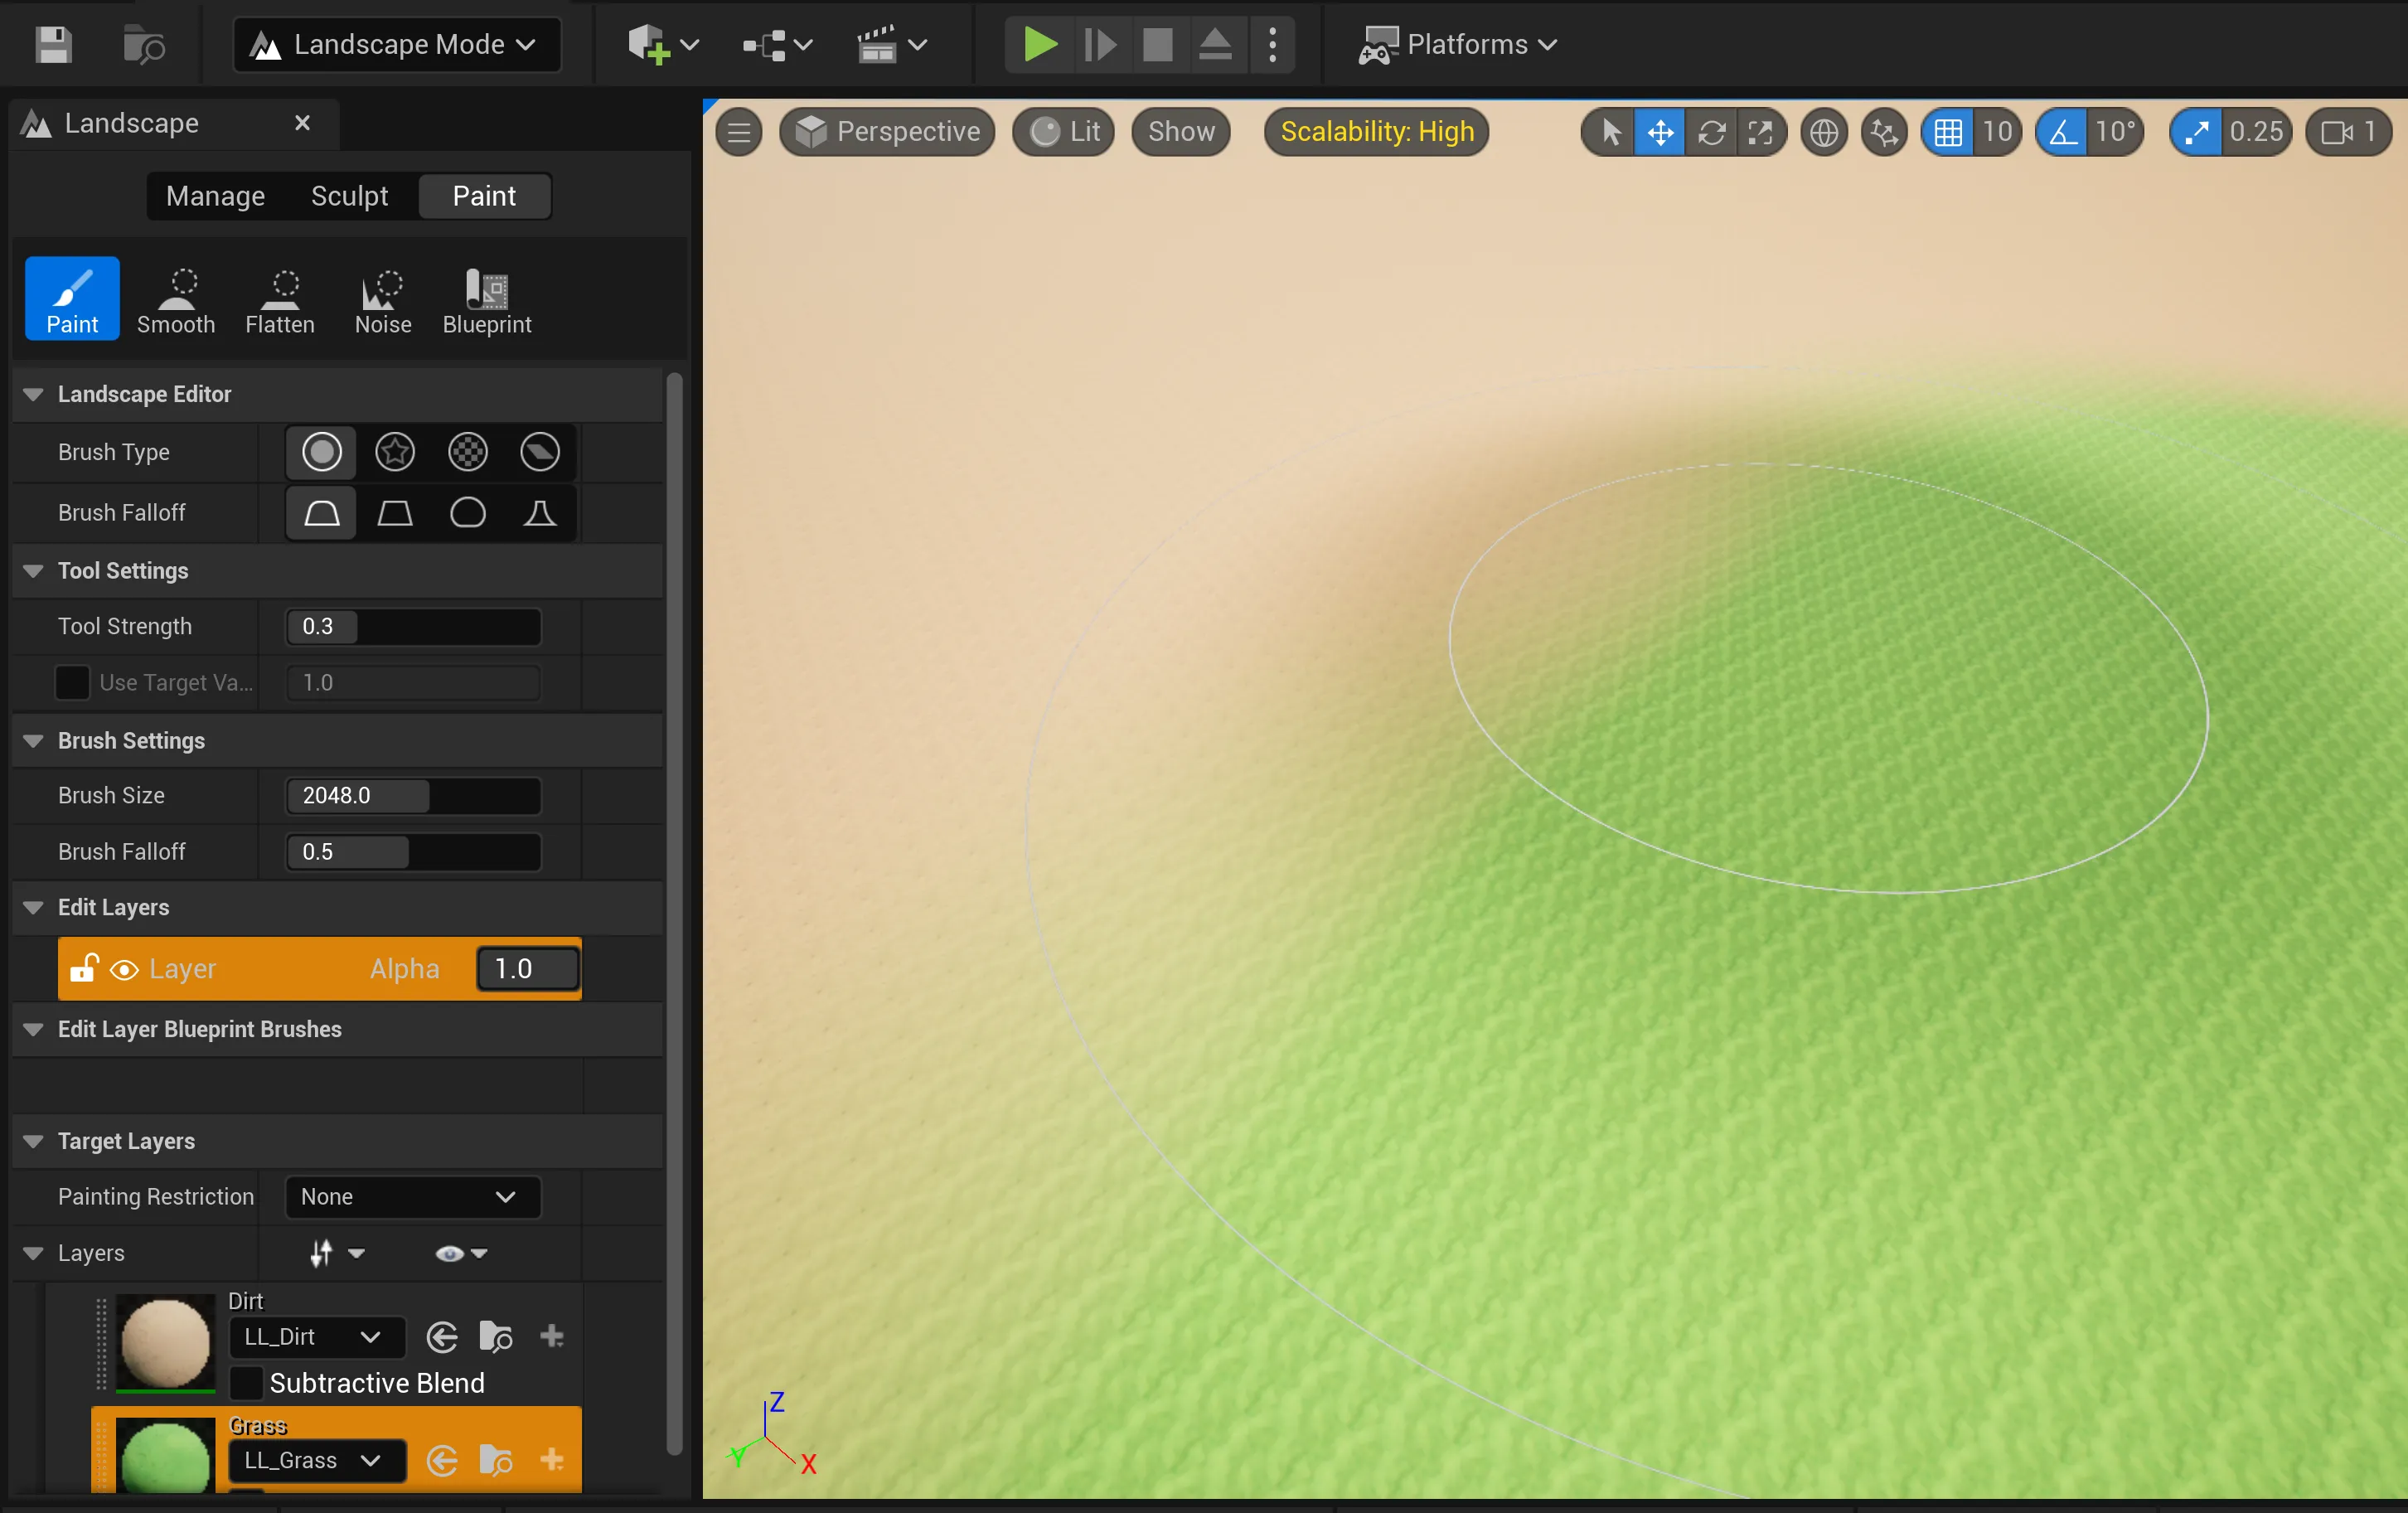Image resolution: width=2408 pixels, height=1513 pixels.
Task: Open the Blueprints toolbar dropdown
Action: [x=778, y=45]
